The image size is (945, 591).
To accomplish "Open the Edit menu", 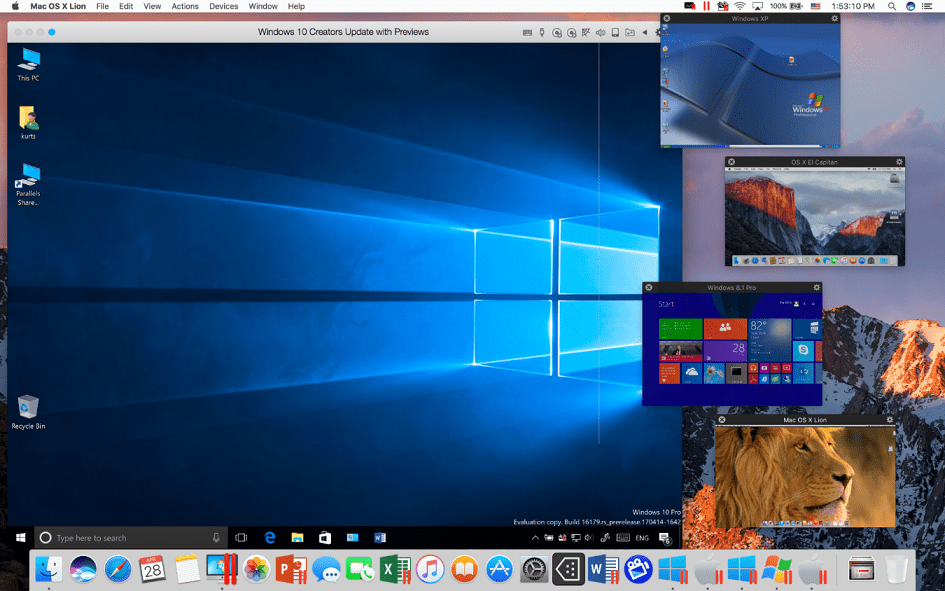I will [126, 6].
